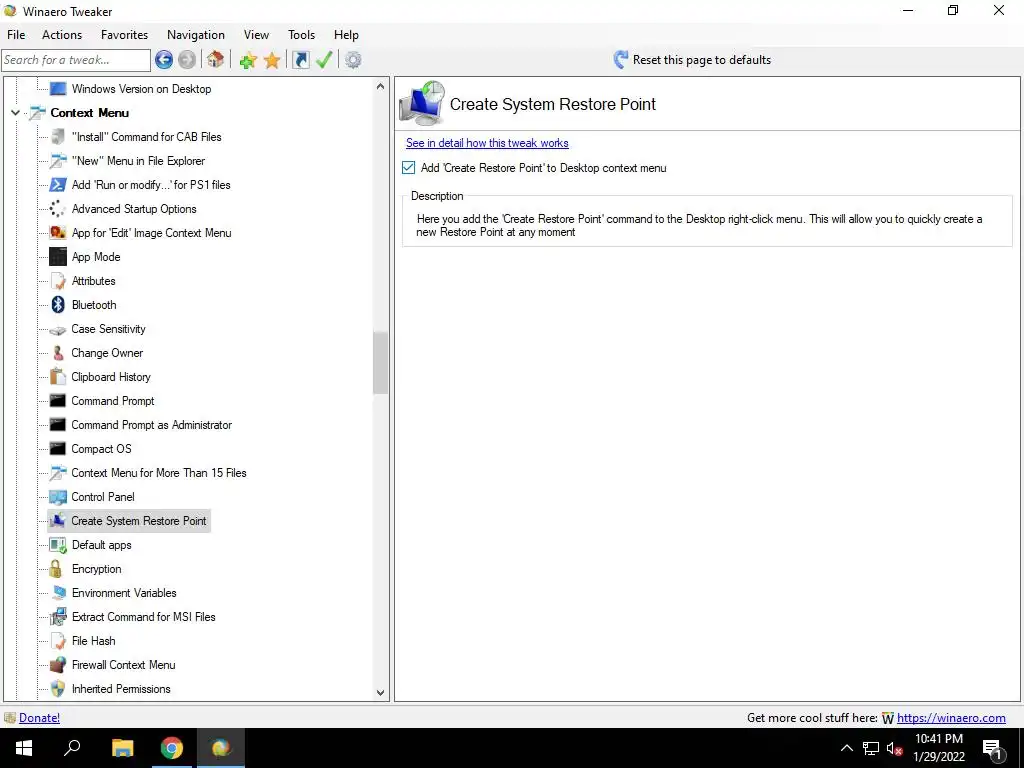1024x768 pixels.
Task: Click the Firewall Context Menu icon
Action: 58,665
